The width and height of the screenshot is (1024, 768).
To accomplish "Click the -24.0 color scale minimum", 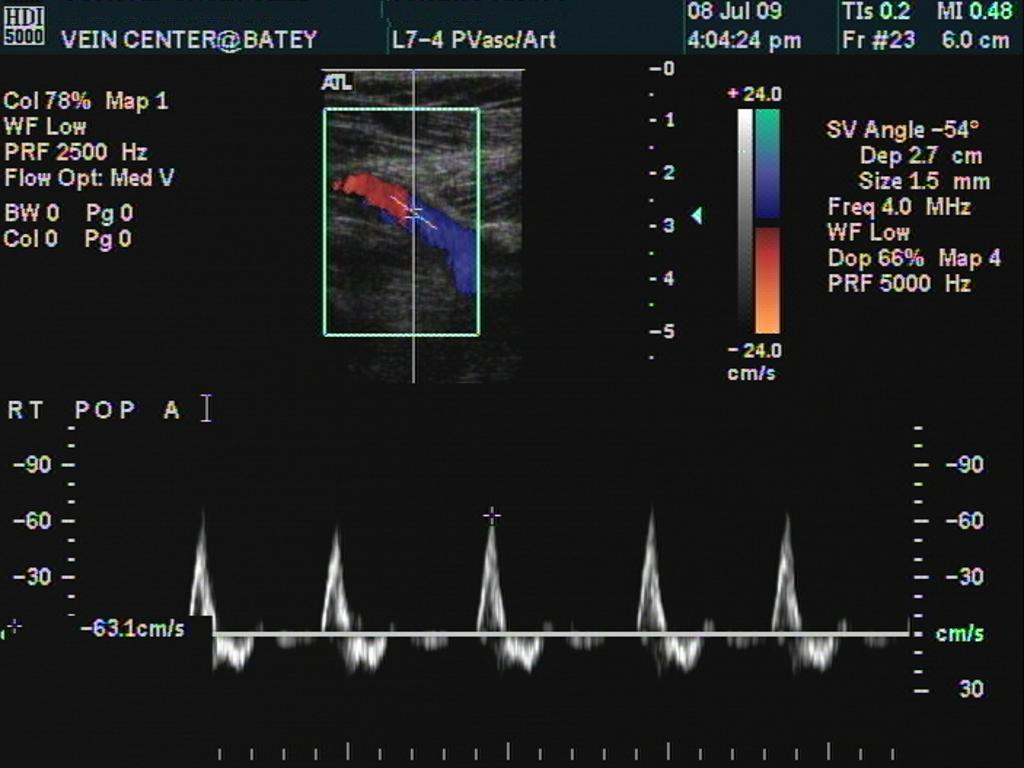I will point(754,351).
